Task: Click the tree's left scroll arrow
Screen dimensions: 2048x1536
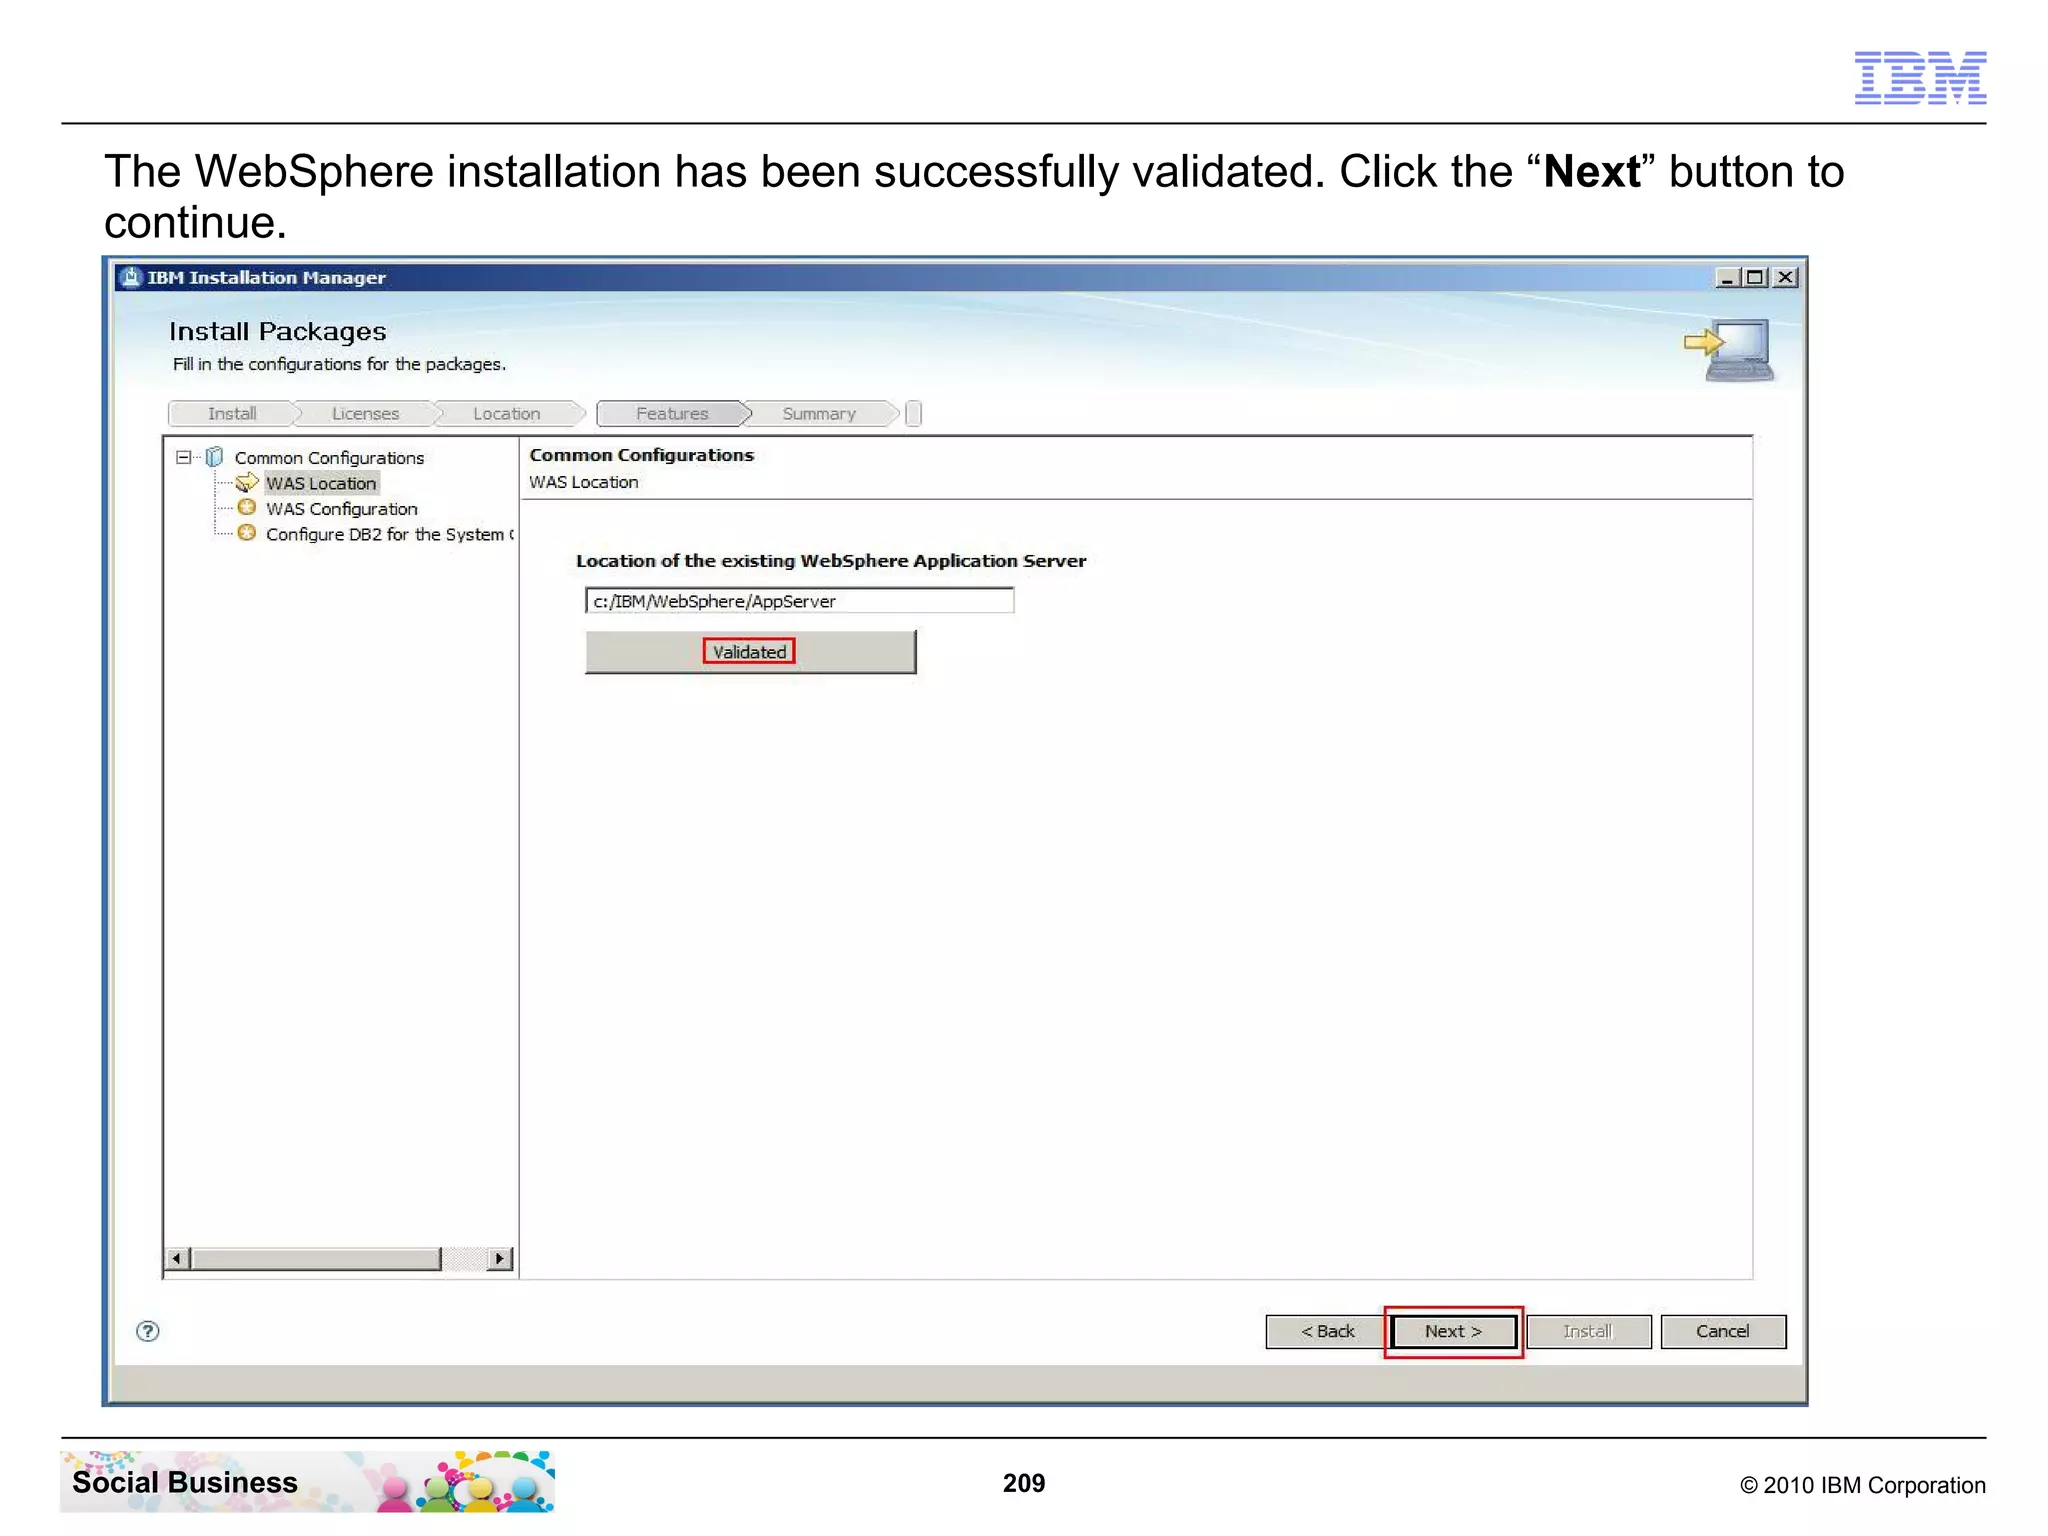Action: click(x=177, y=1258)
